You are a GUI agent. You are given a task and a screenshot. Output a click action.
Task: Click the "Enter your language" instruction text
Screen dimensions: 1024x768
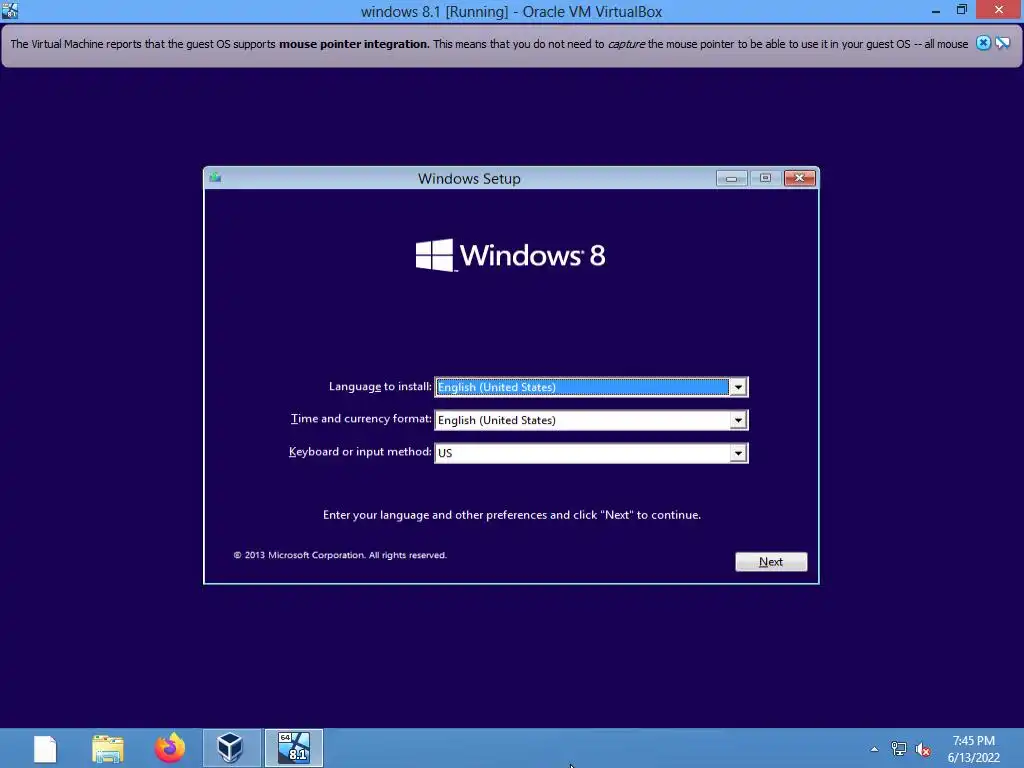[512, 515]
